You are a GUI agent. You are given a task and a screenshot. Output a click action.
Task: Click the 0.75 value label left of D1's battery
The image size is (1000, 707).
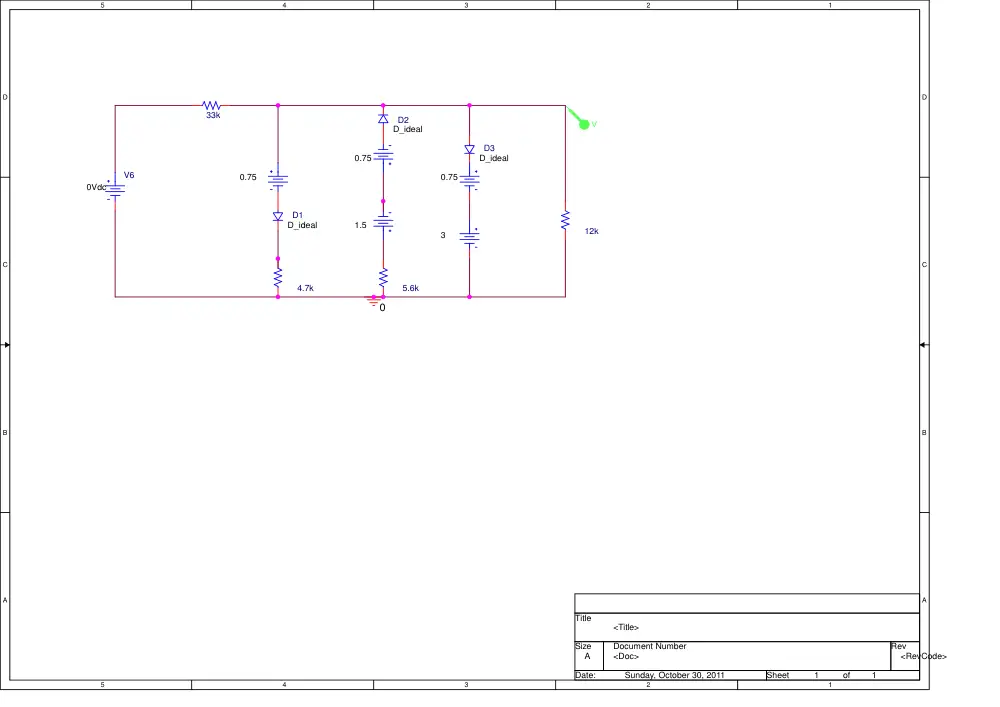tap(248, 177)
